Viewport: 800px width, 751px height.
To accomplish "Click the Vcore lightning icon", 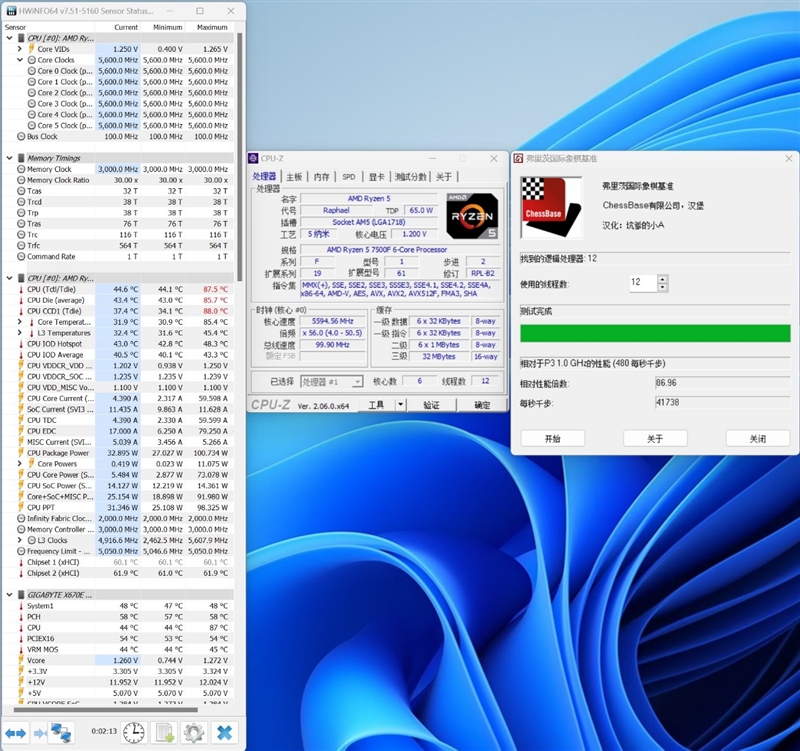I will pyautogui.click(x=21, y=660).
